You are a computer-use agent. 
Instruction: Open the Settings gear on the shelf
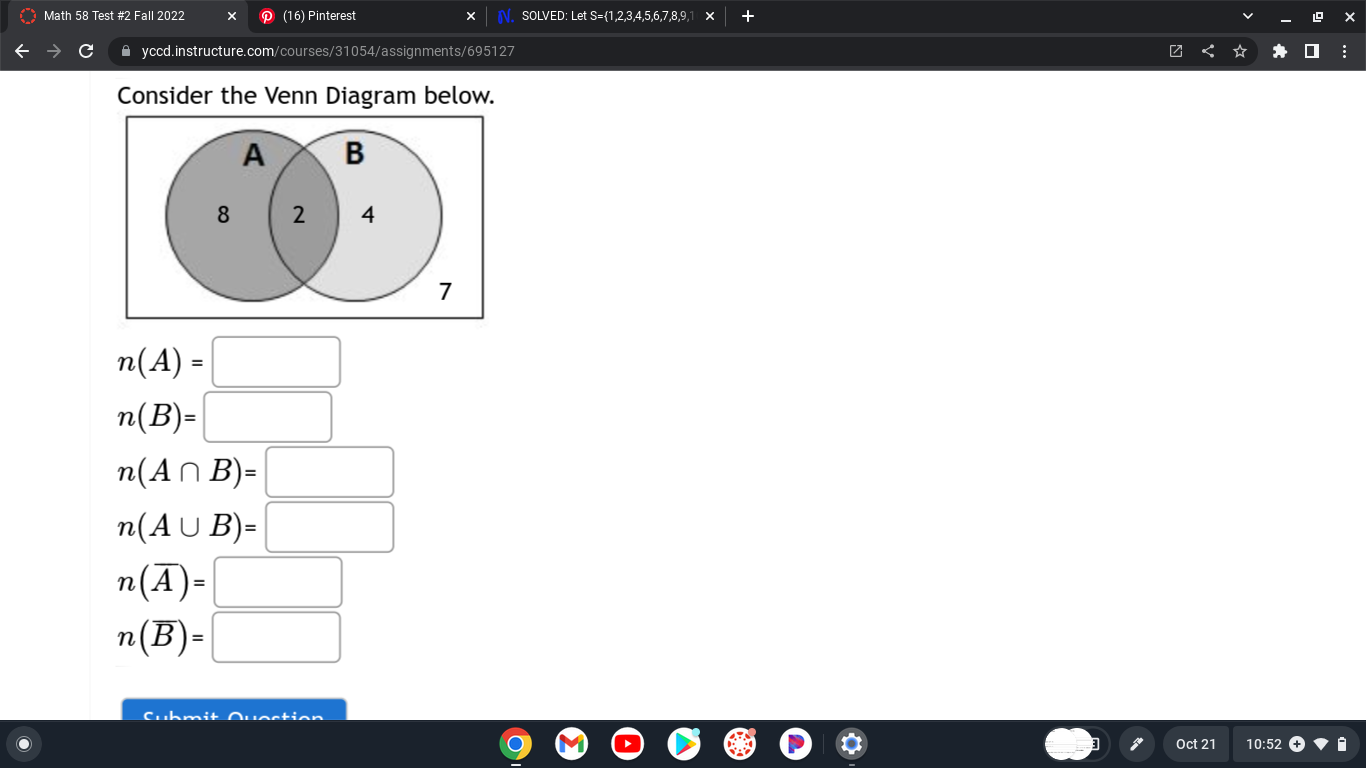[851, 744]
